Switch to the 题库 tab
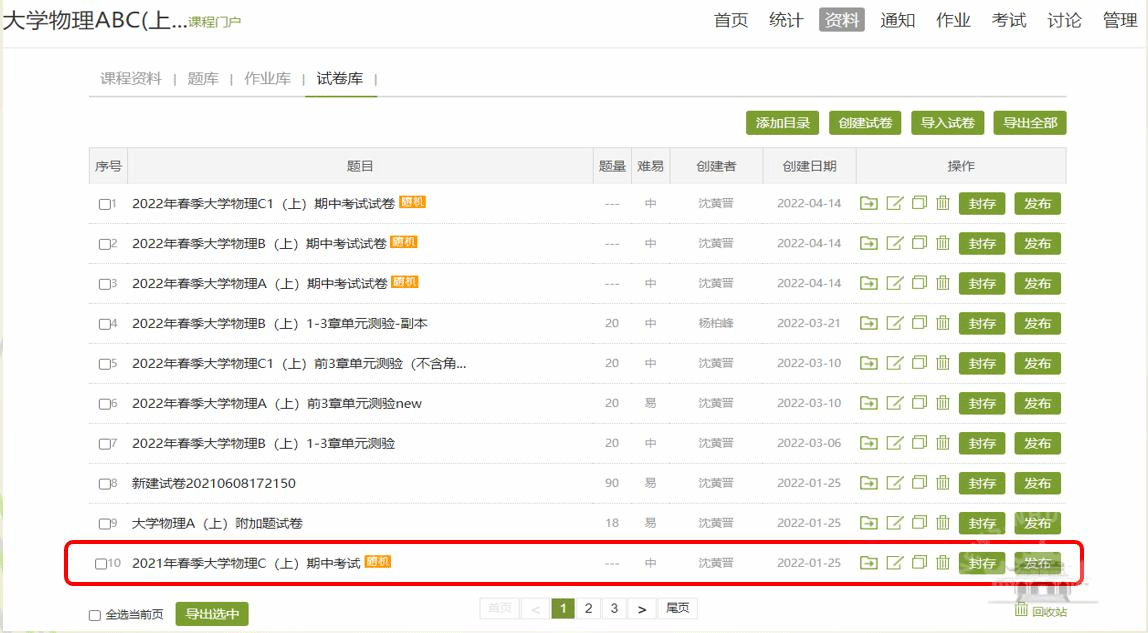Image resolution: width=1148 pixels, height=633 pixels. click(203, 79)
